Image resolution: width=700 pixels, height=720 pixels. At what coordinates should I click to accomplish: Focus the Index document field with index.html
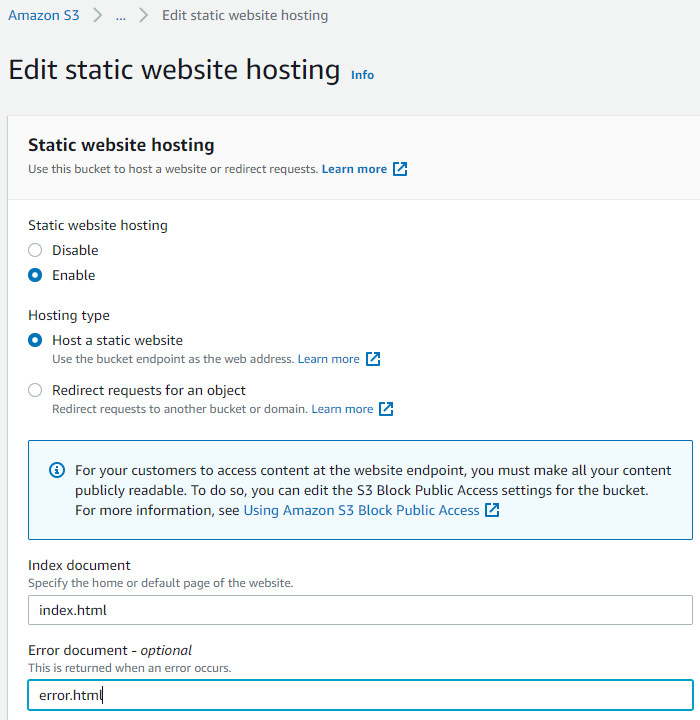click(360, 610)
